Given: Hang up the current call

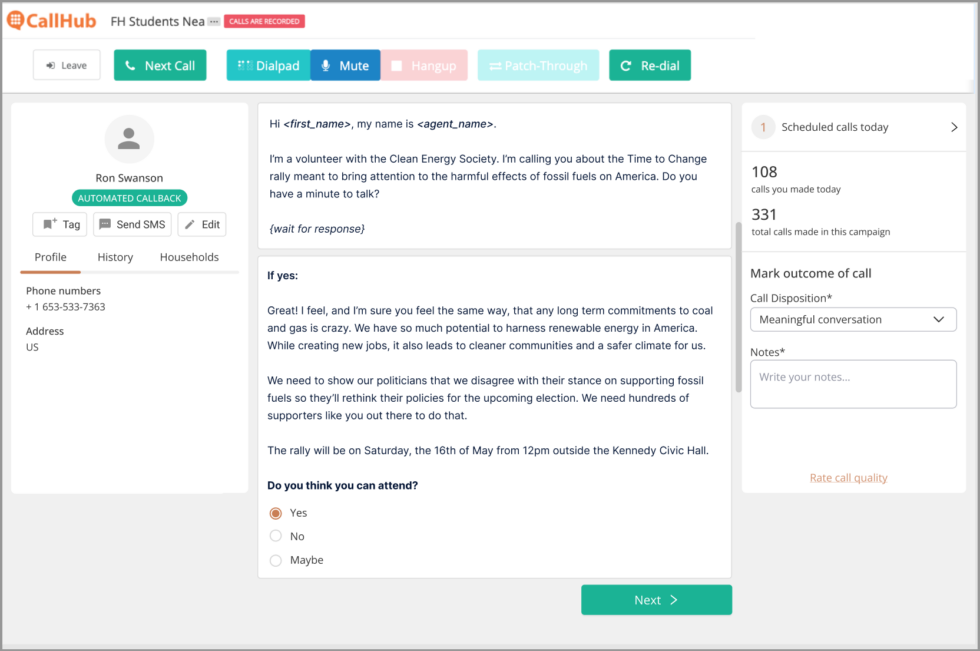Looking at the screenshot, I should tap(424, 65).
